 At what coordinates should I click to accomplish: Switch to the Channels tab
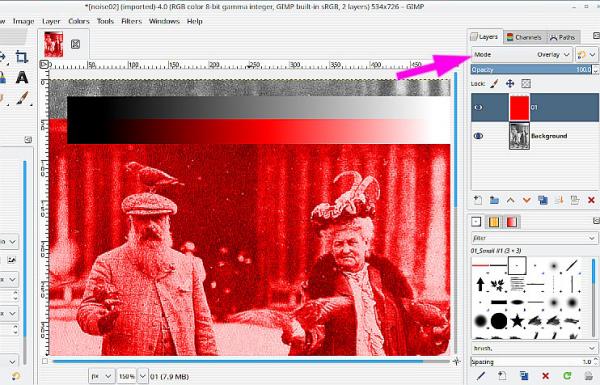[524, 37]
